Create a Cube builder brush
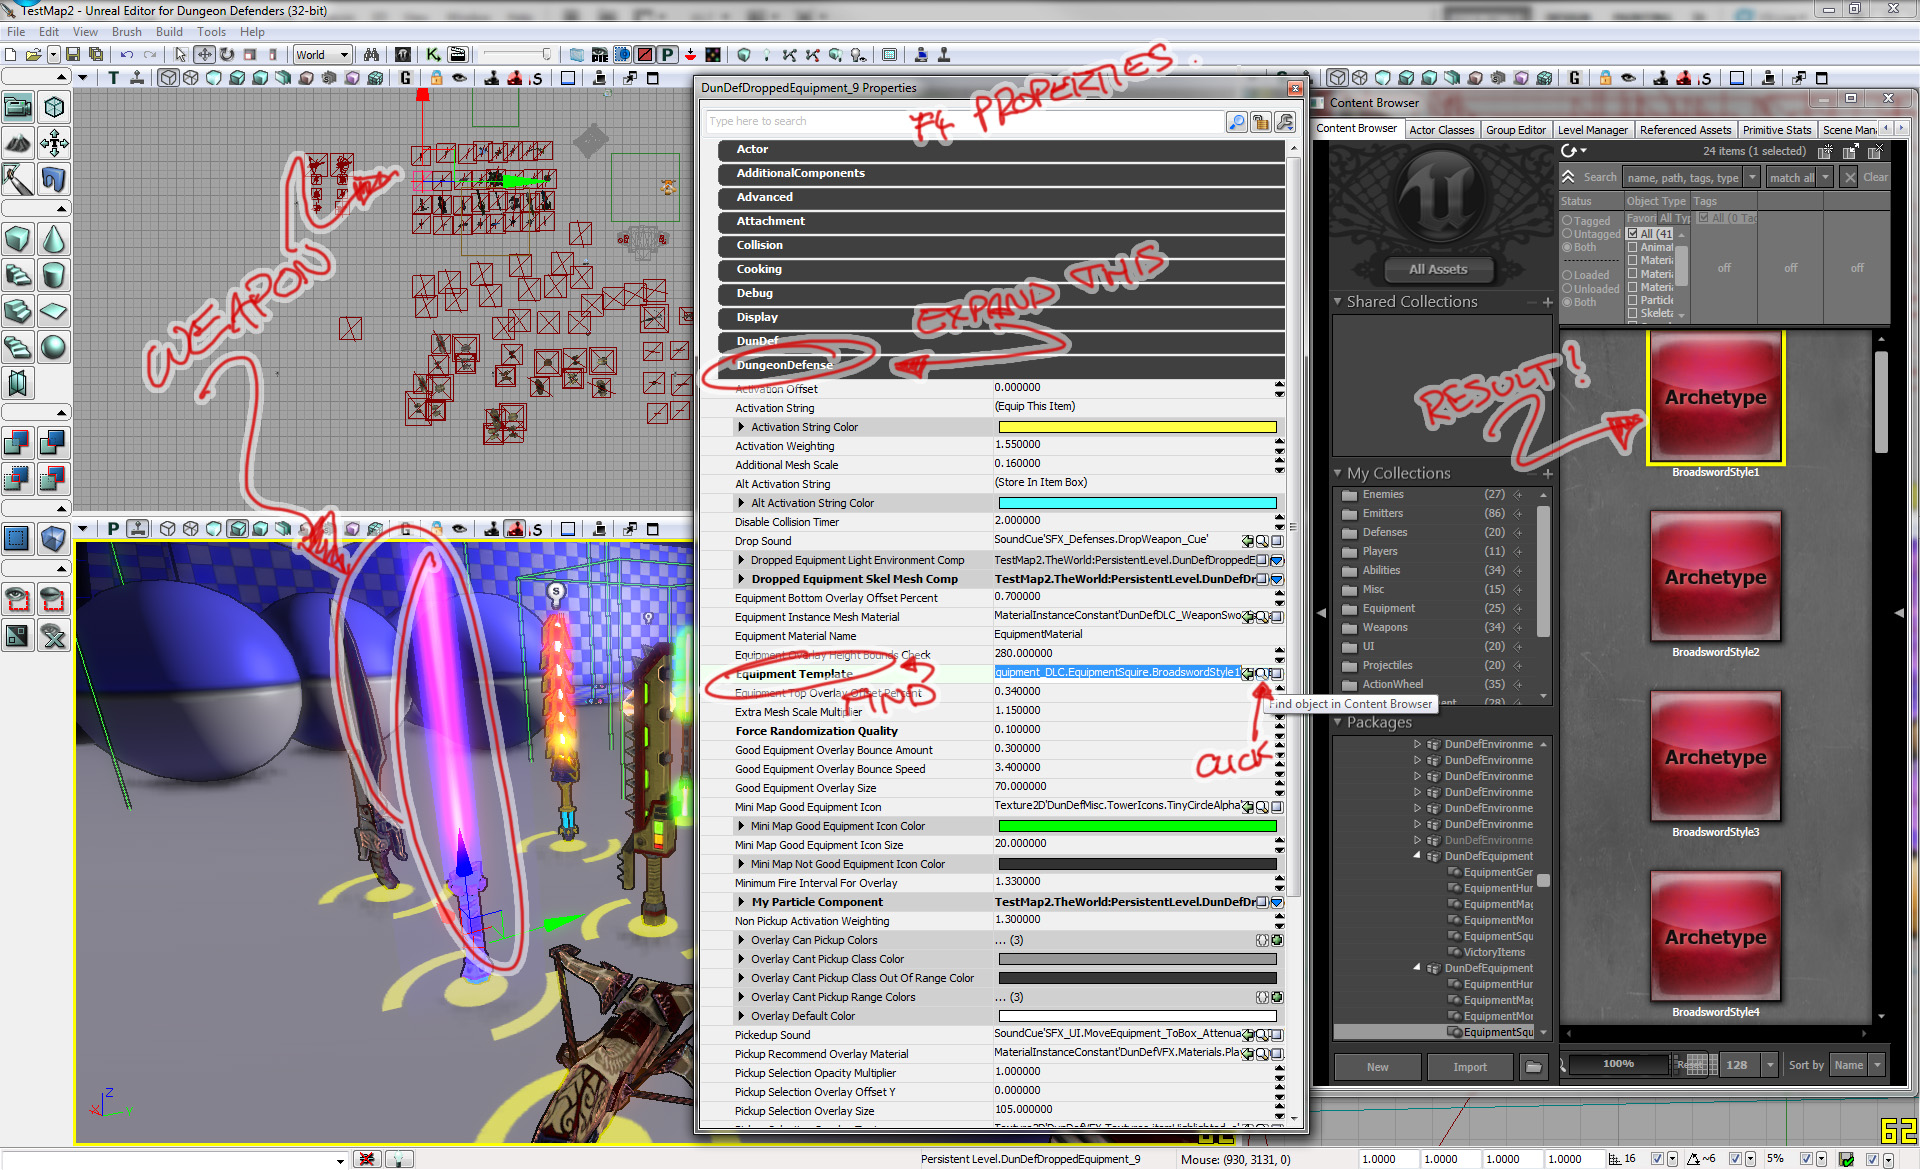This screenshot has width=1920, height=1170. tap(18, 239)
